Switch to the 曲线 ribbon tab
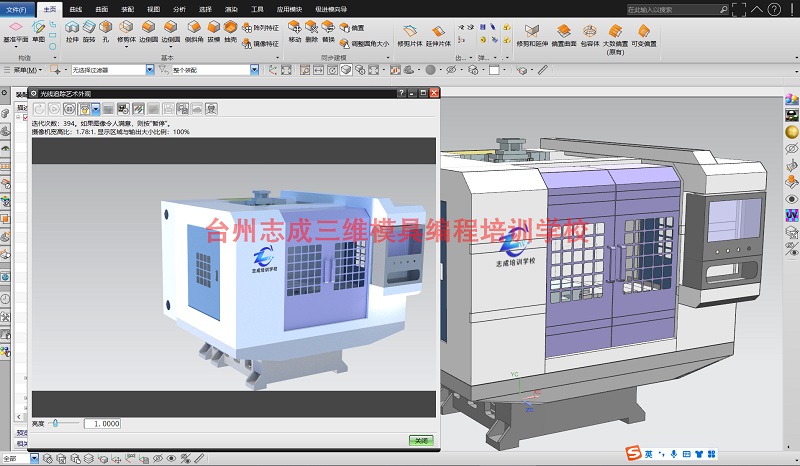 (x=76, y=10)
